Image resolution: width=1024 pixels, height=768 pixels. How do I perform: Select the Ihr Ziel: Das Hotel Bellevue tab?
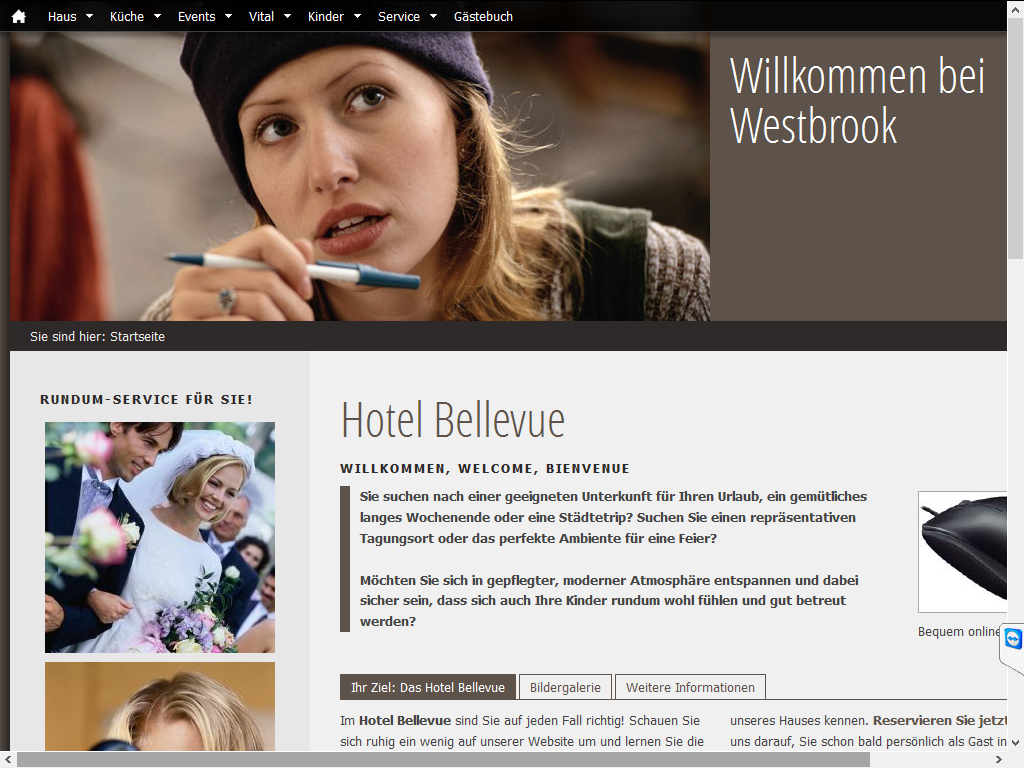pos(428,687)
